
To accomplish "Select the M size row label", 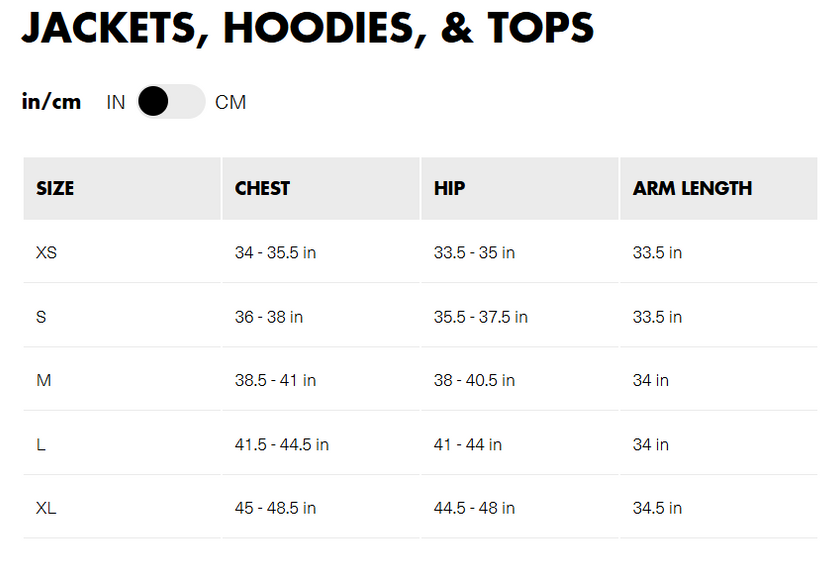I will 43,381.
